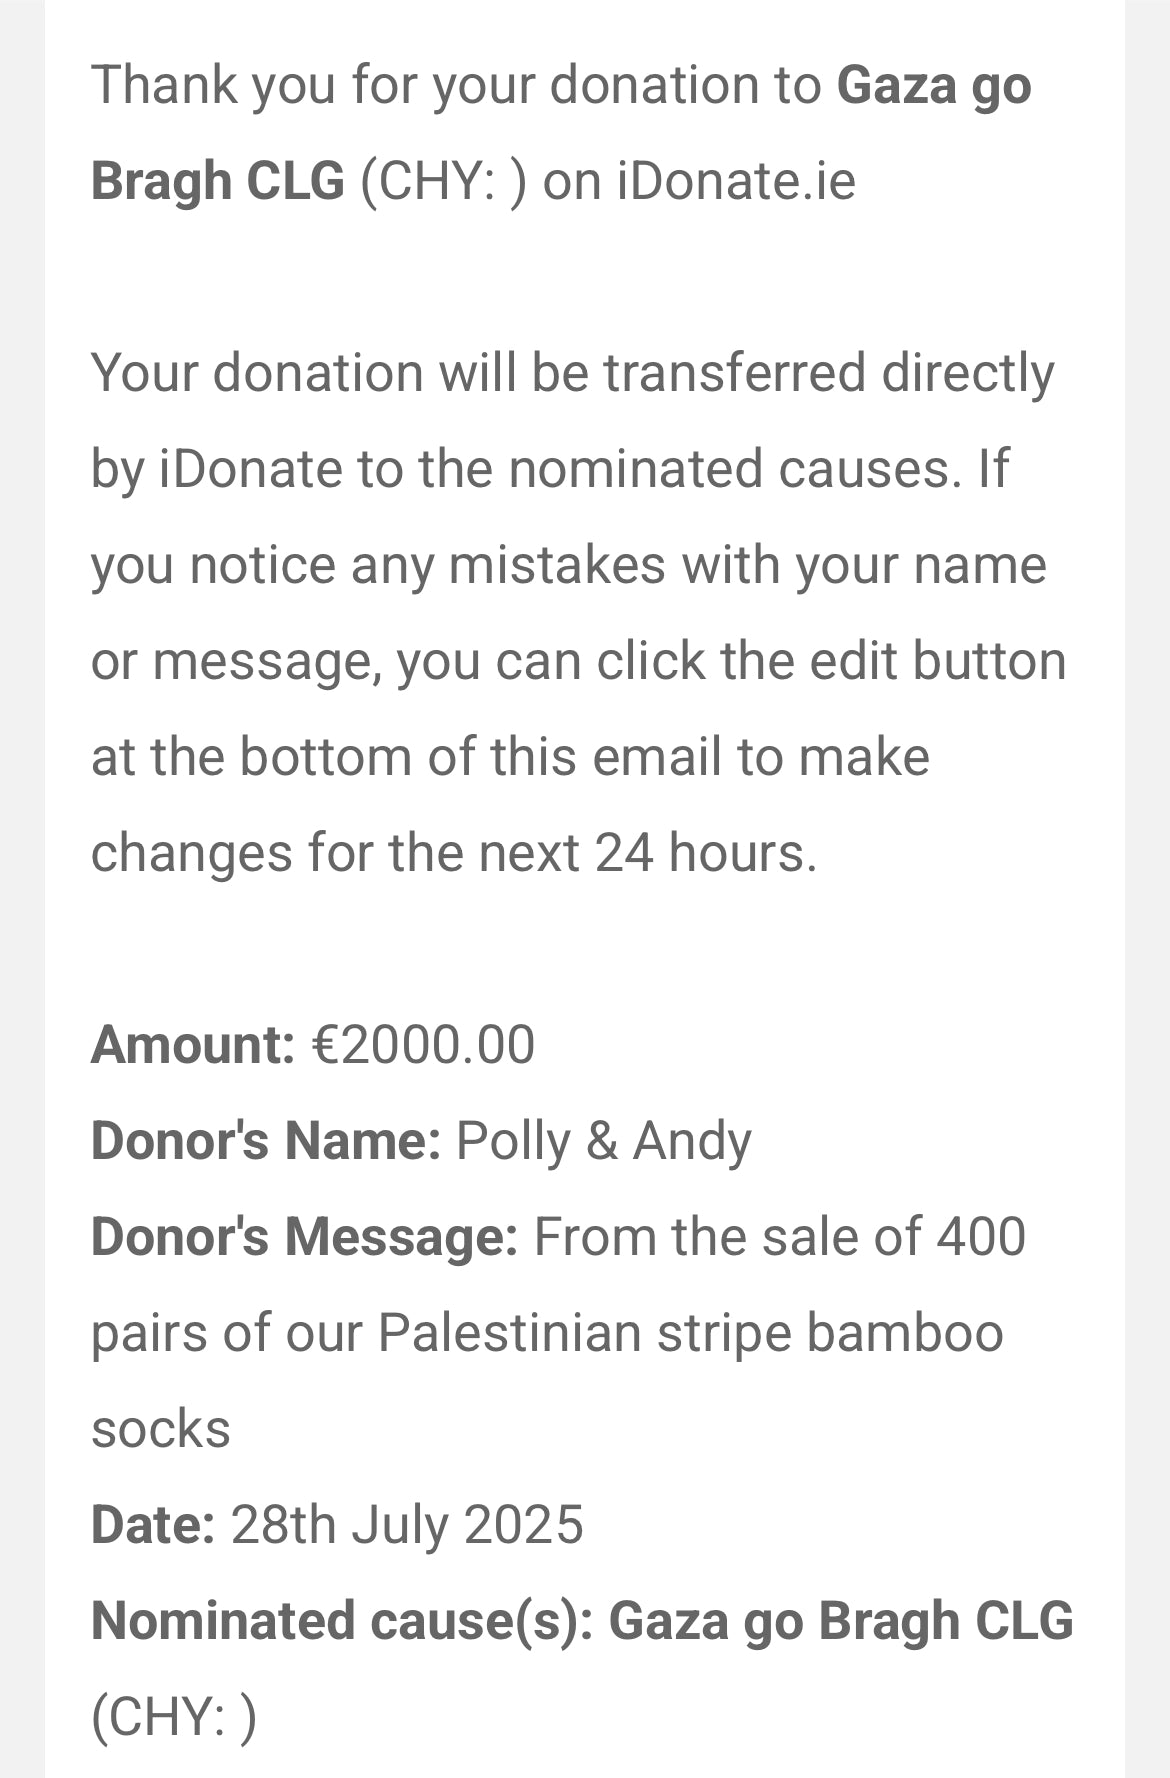Click the "(CHY: )" text at the bottom

point(174,1717)
